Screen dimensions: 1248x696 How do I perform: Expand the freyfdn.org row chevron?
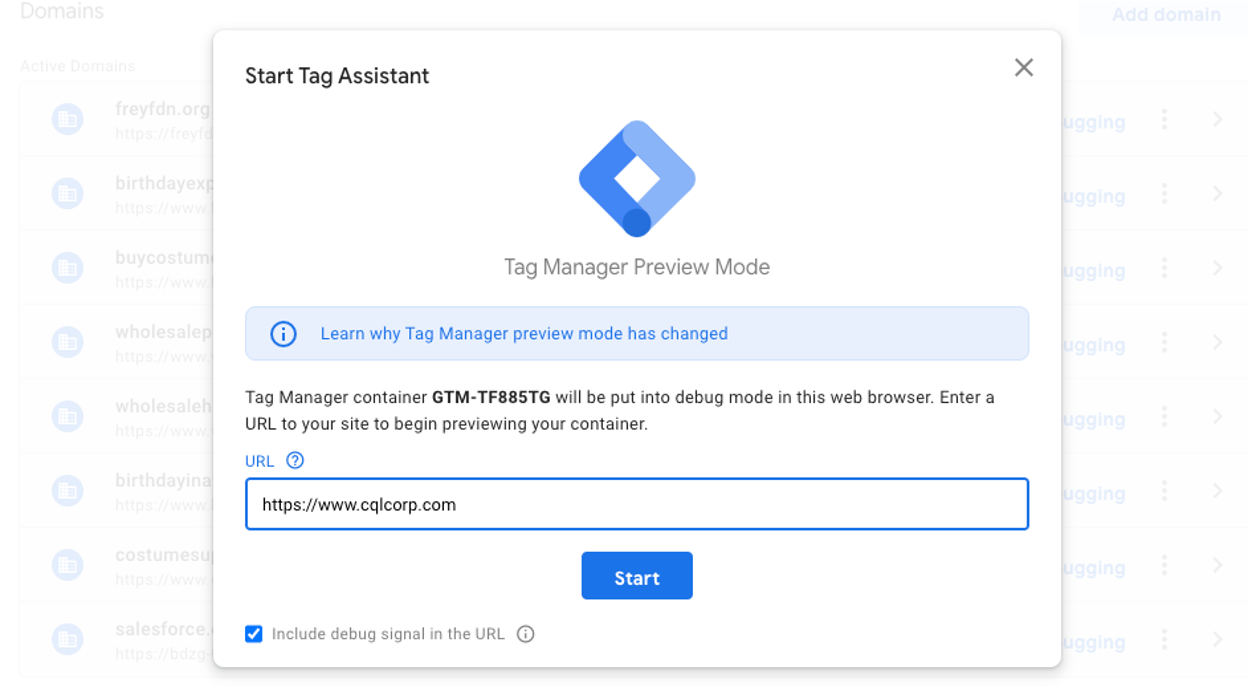click(x=1217, y=120)
